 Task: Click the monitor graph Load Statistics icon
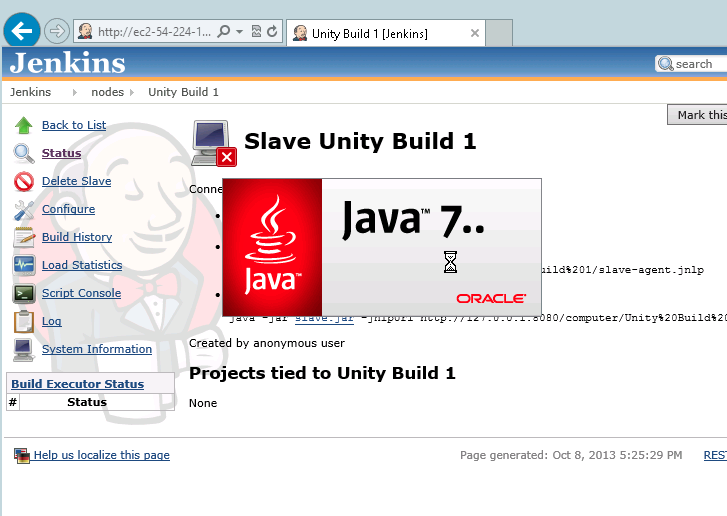(24, 265)
